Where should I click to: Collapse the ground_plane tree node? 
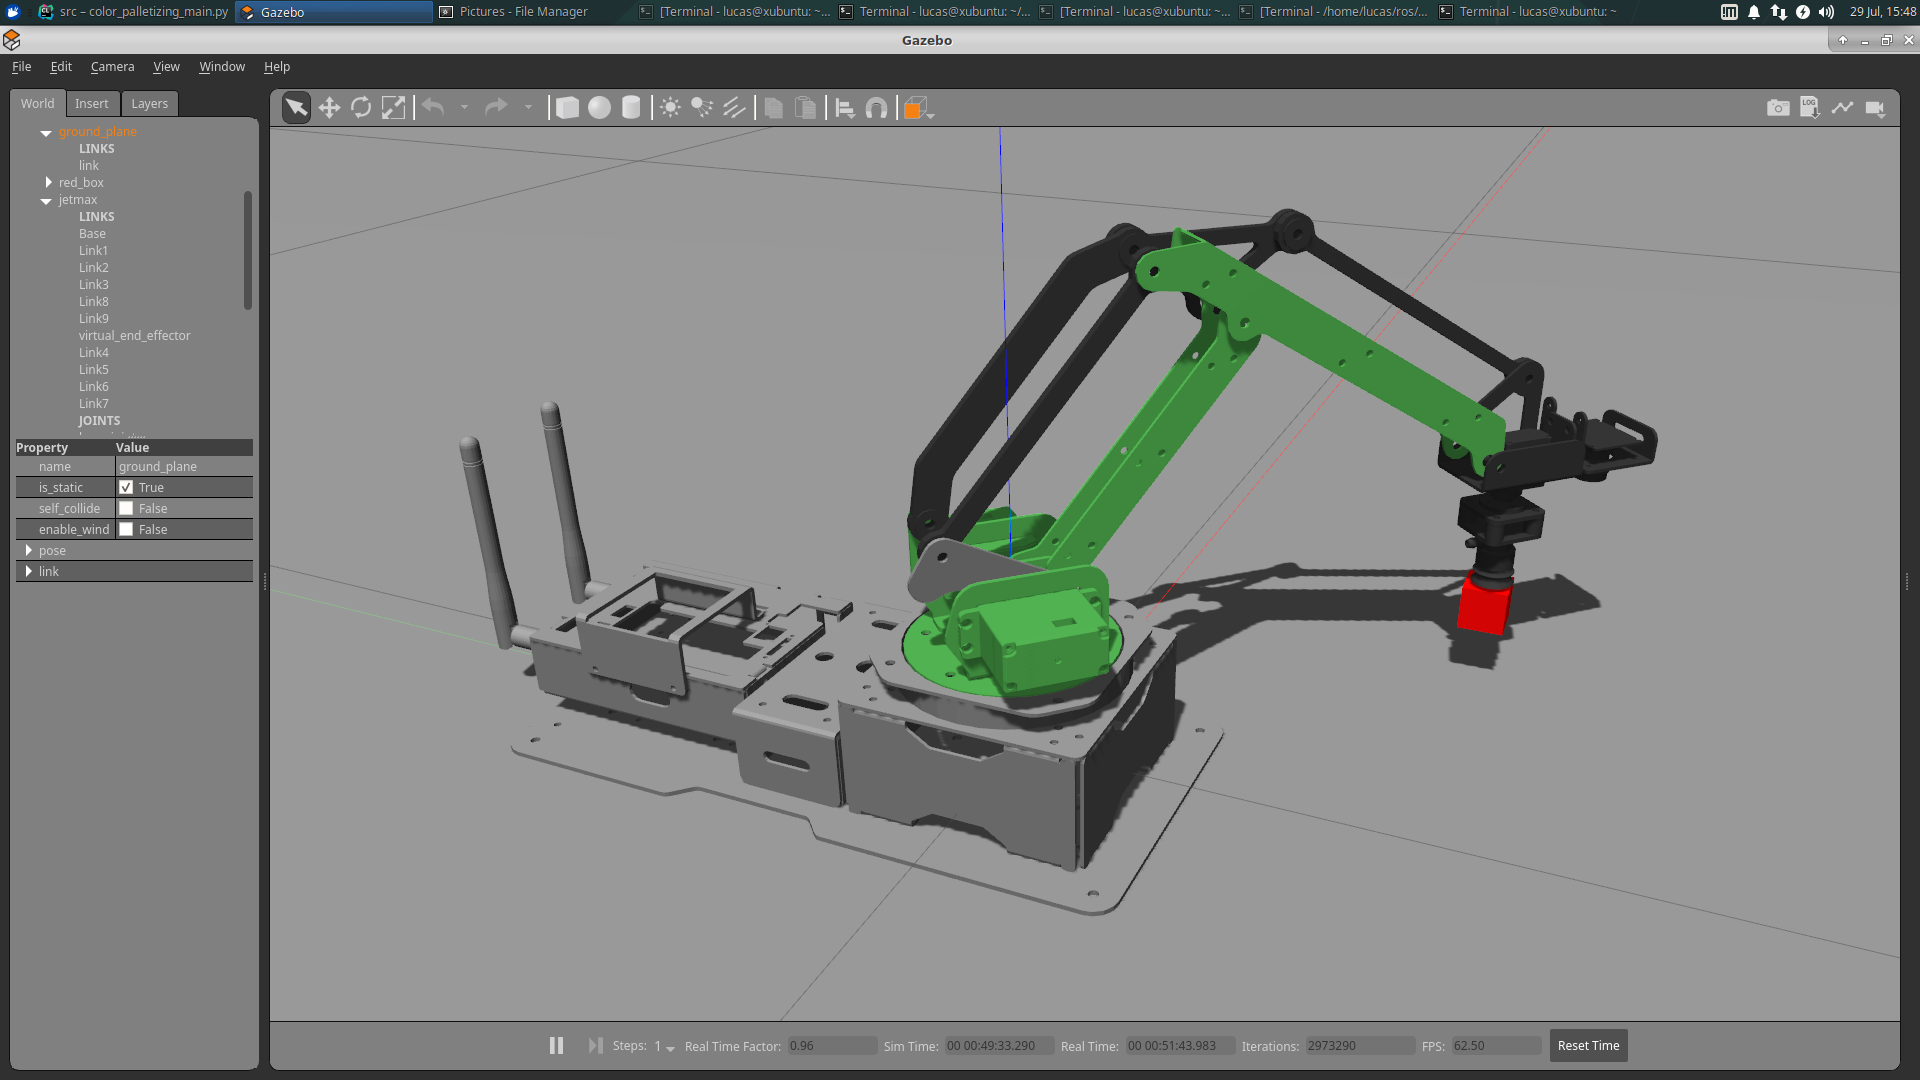(x=46, y=132)
